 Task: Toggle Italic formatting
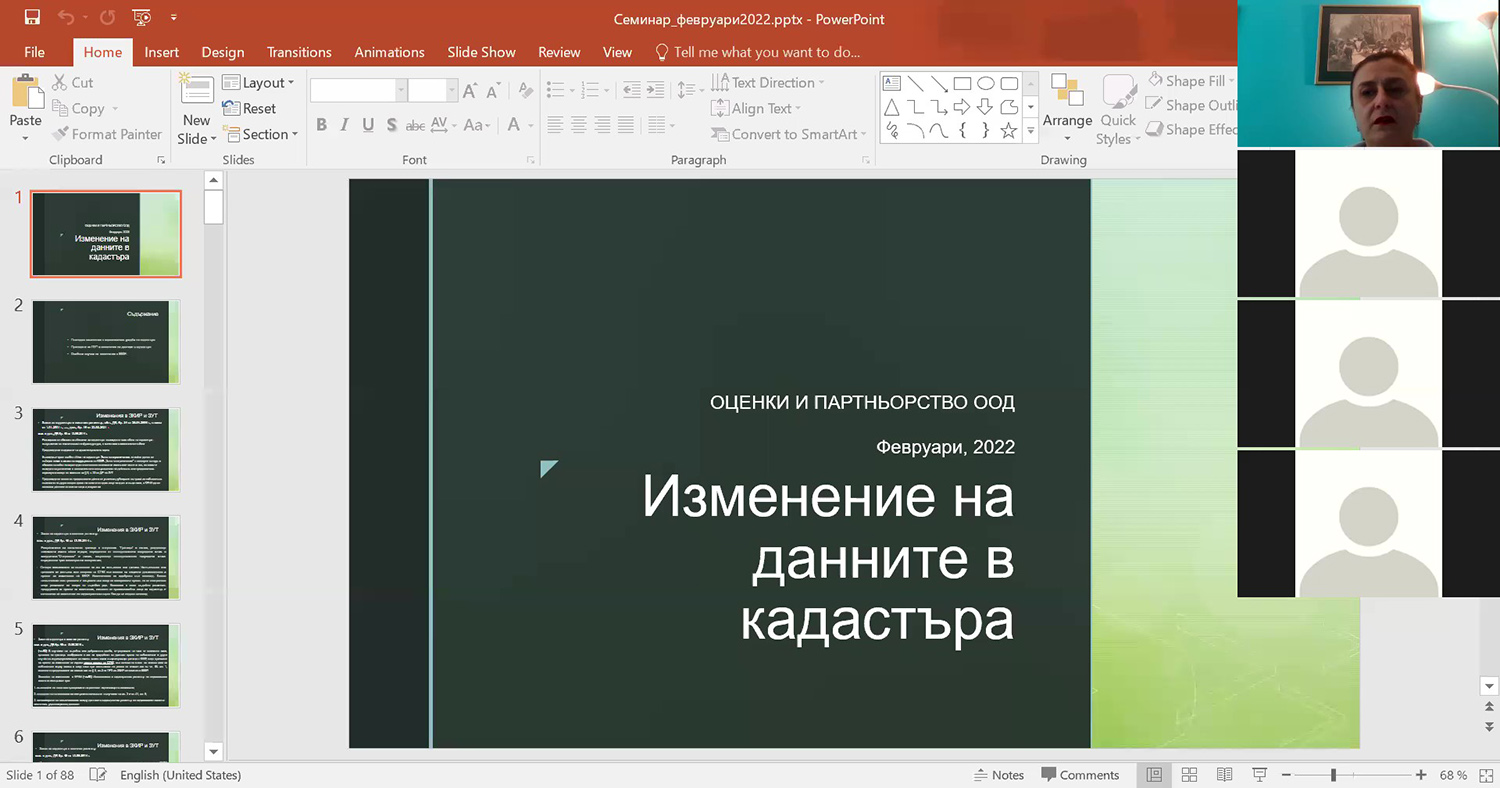pos(344,125)
